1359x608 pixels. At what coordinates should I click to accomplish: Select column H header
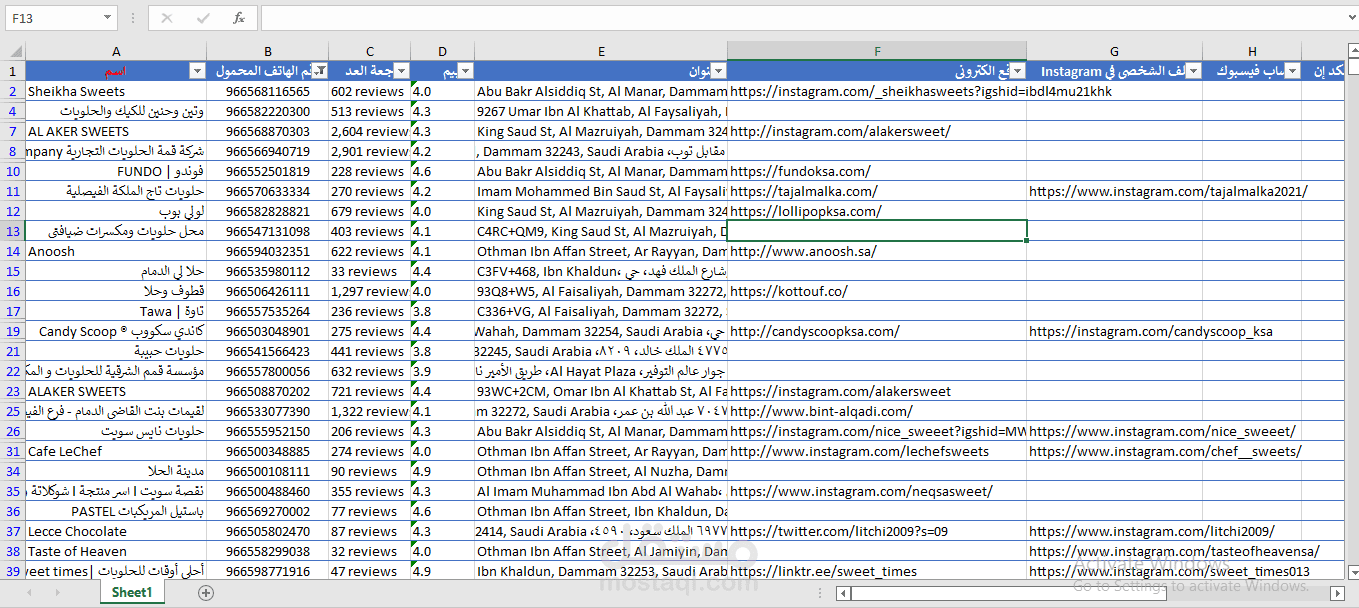1252,51
